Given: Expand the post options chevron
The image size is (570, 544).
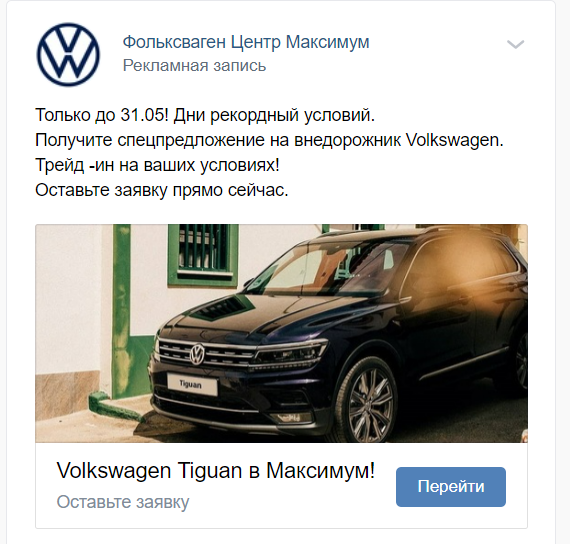Looking at the screenshot, I should tap(515, 44).
